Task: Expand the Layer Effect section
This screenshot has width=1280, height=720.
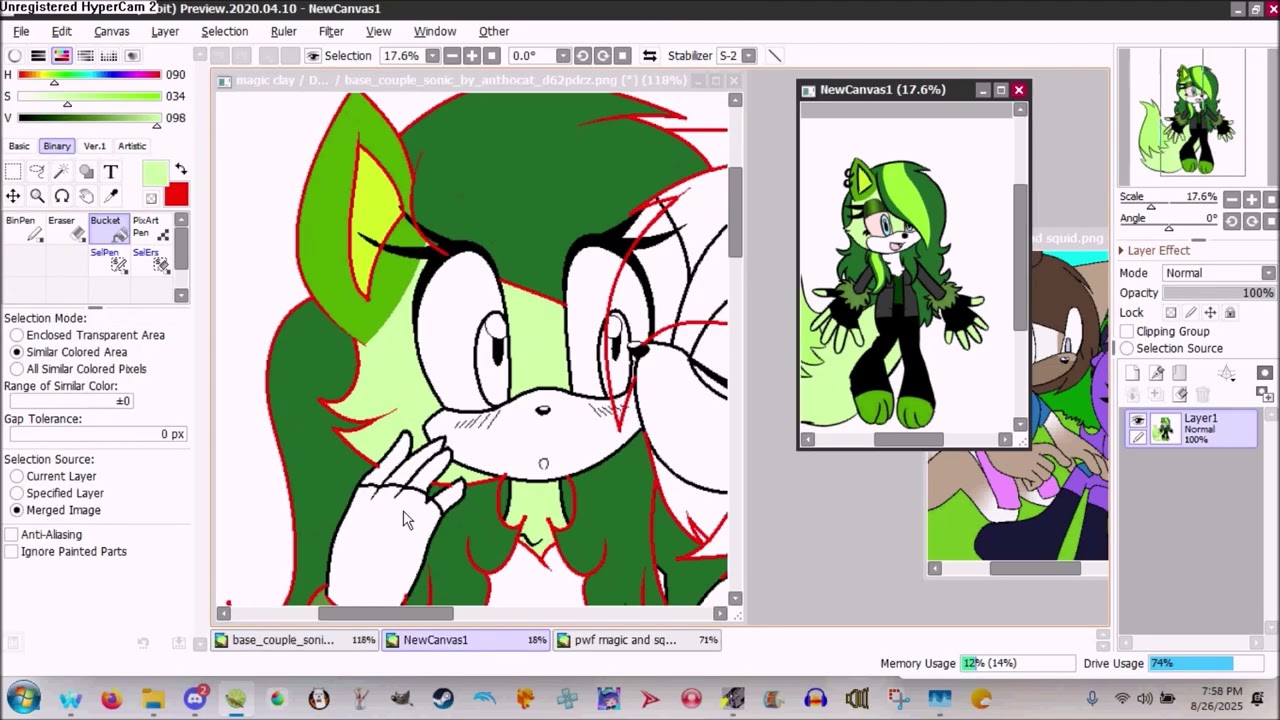Action: (1121, 250)
